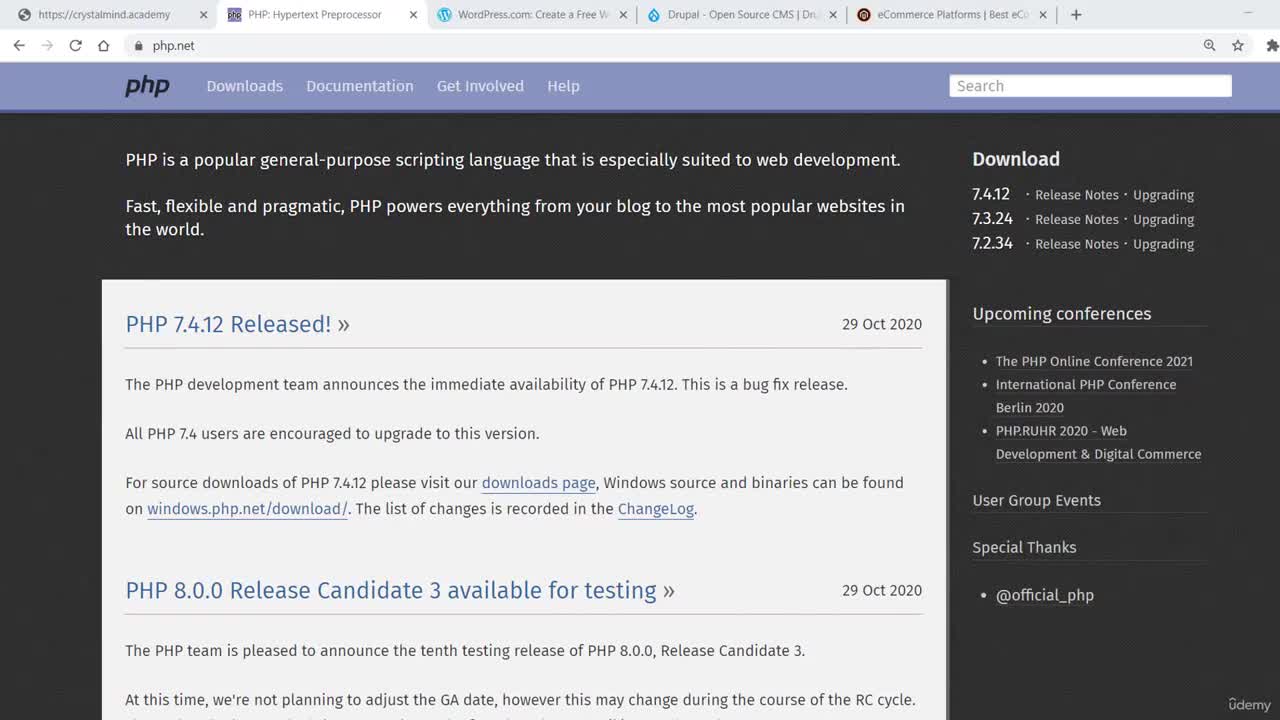Screen dimensions: 1280x720
Task: Open the Upcoming conferences heading link
Action: (x=1062, y=314)
